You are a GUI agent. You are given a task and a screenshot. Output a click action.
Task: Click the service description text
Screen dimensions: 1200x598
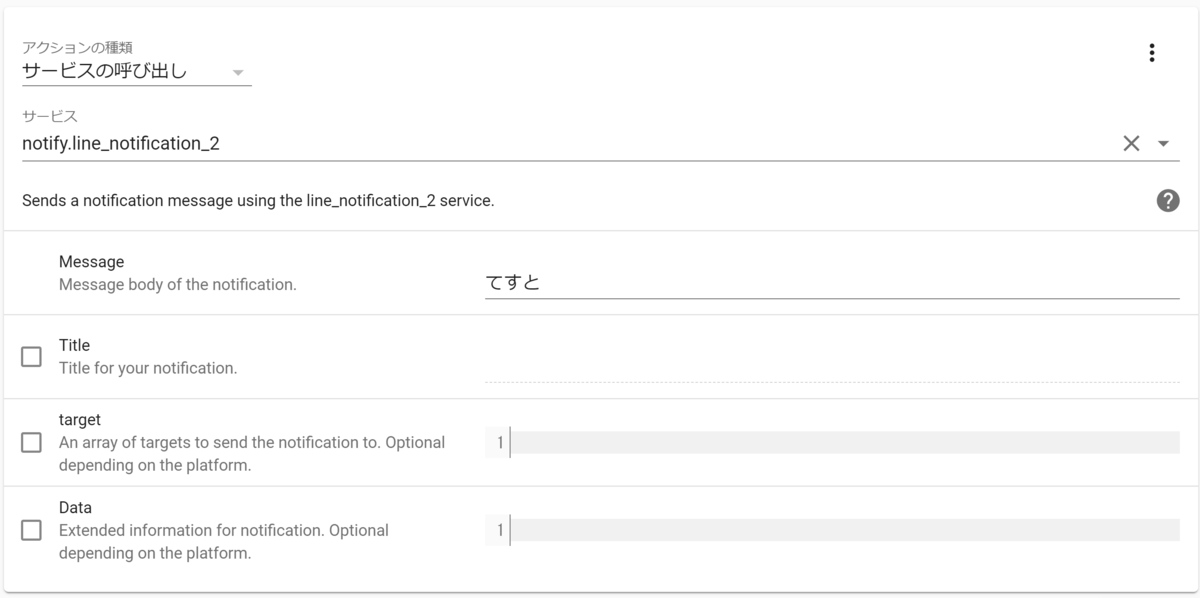click(258, 200)
